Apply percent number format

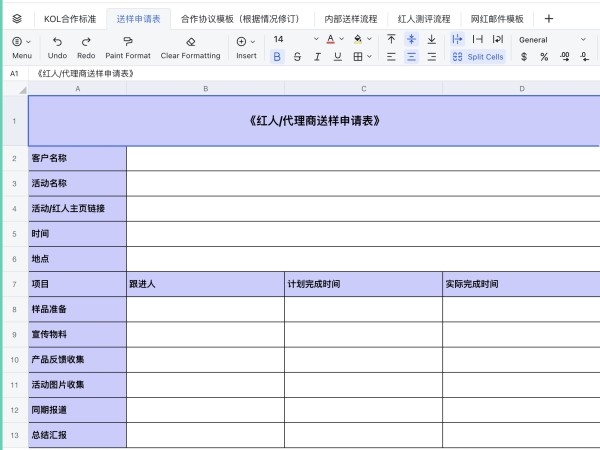click(544, 57)
